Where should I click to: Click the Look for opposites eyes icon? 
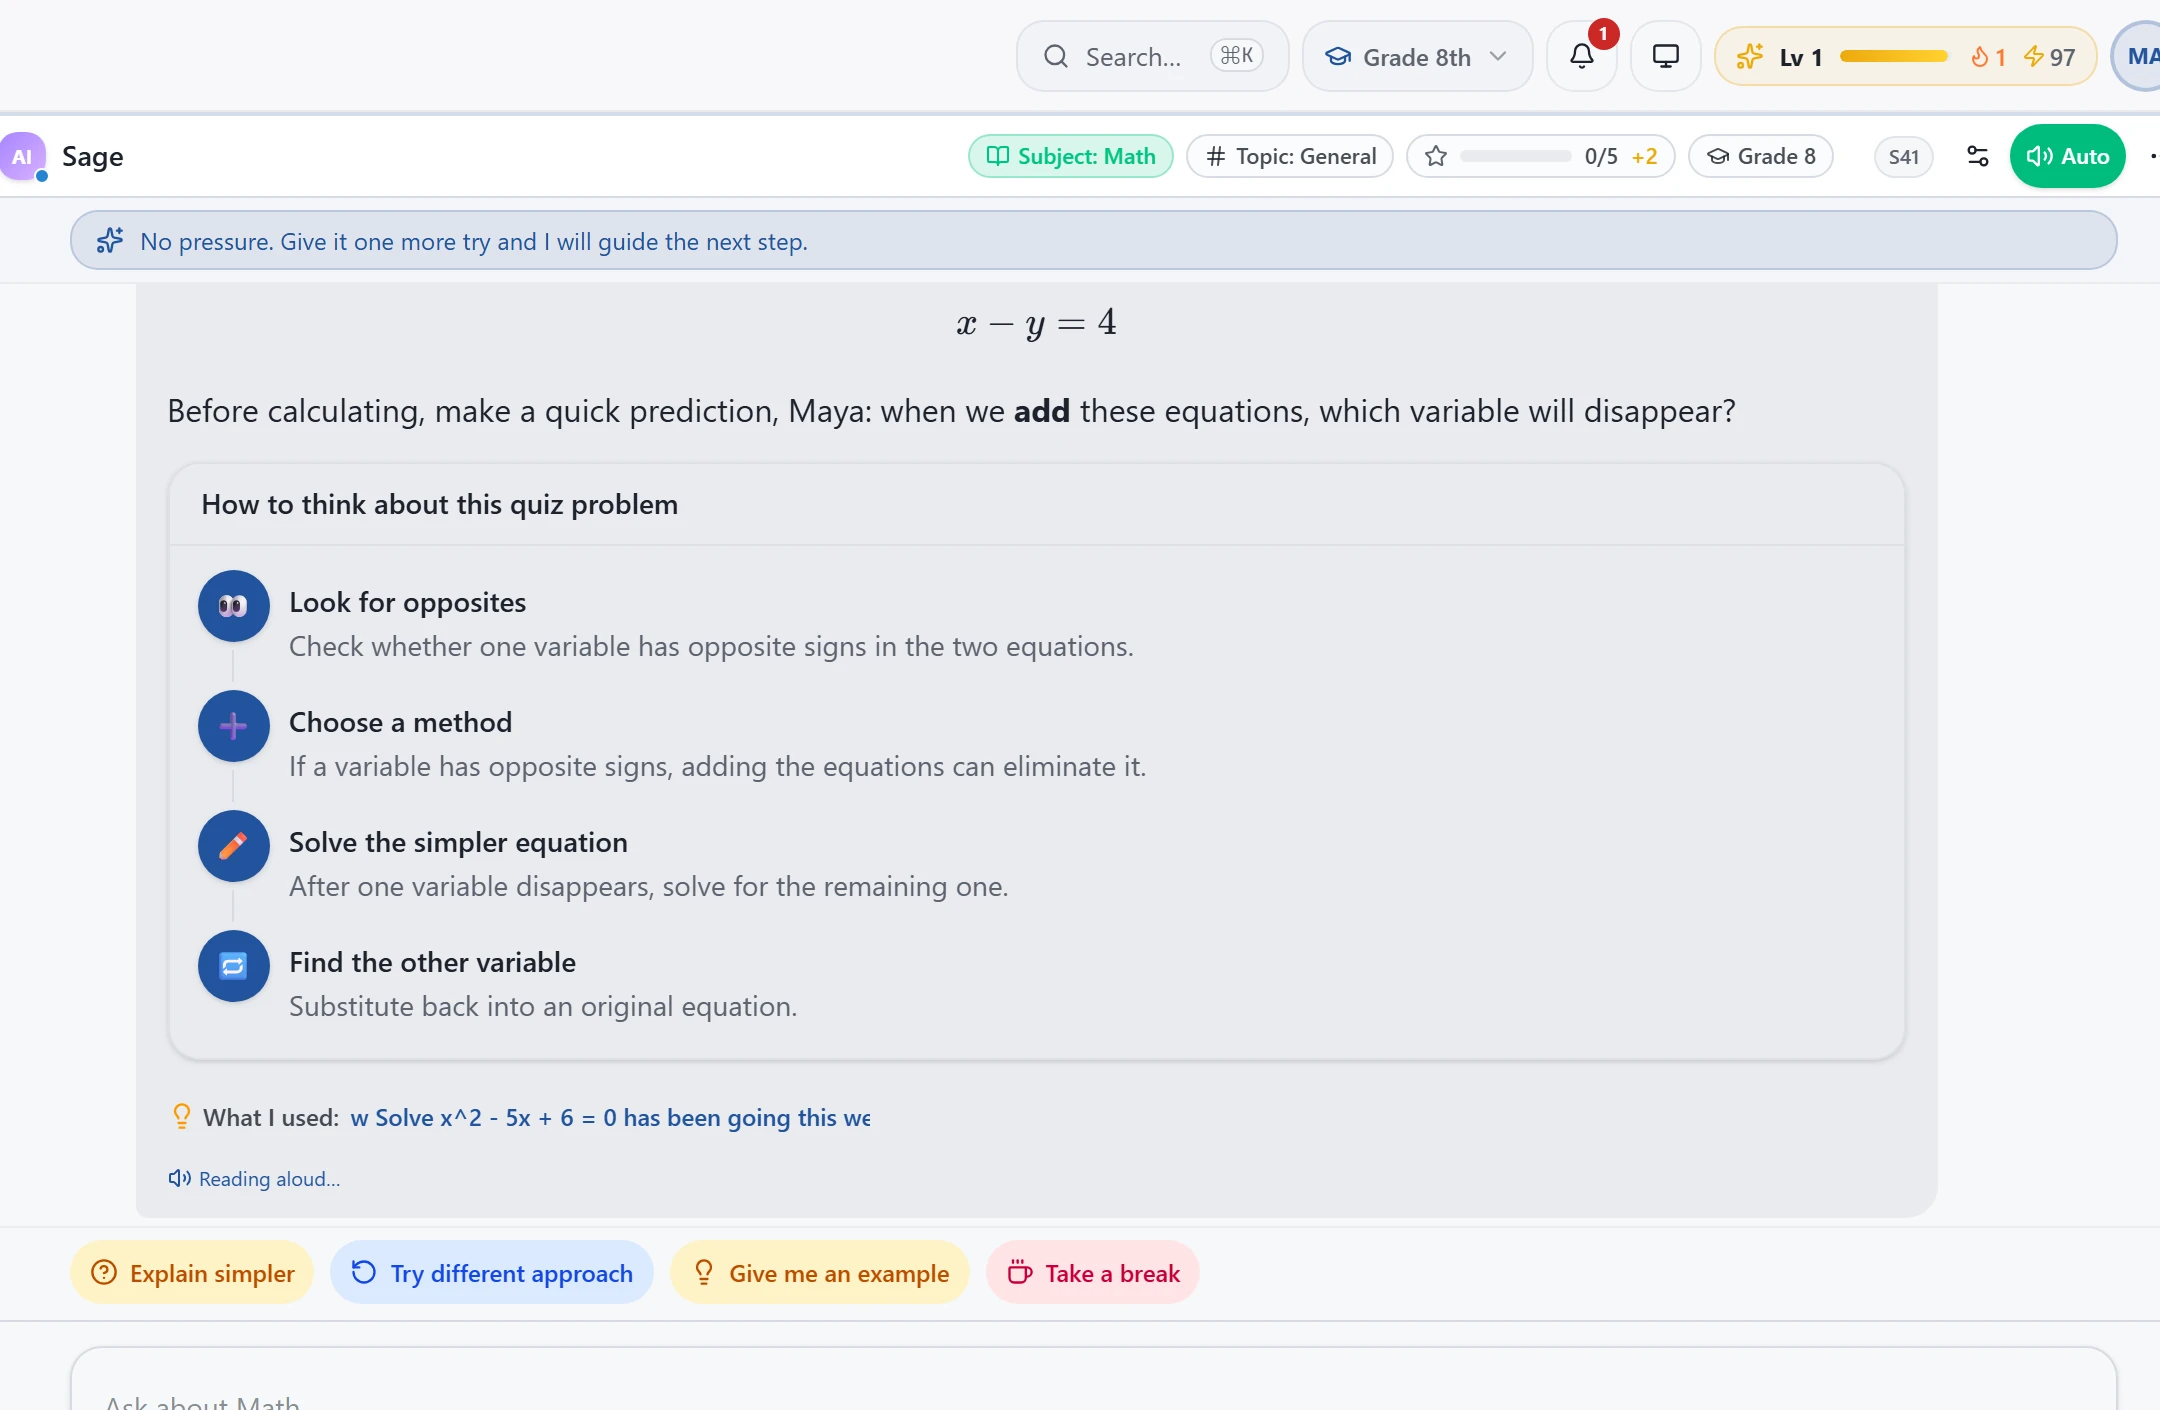(x=233, y=606)
